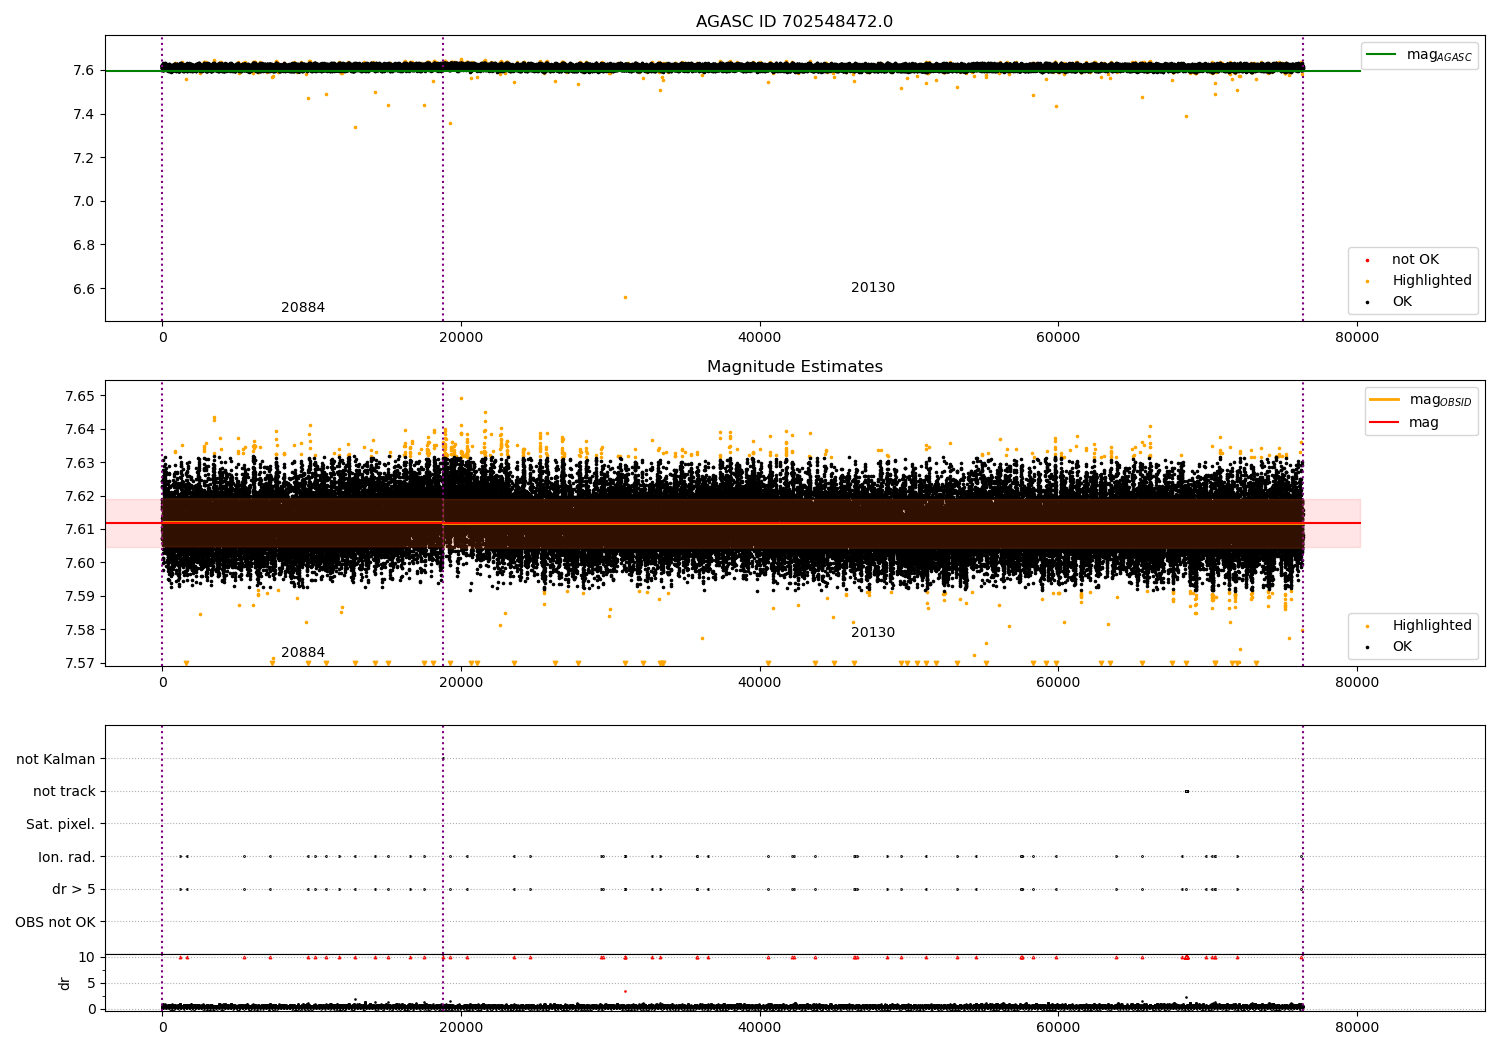Click the red line swatch next to 'mag'
Viewport: 1500px width, 1050px height.
[x=1385, y=423]
